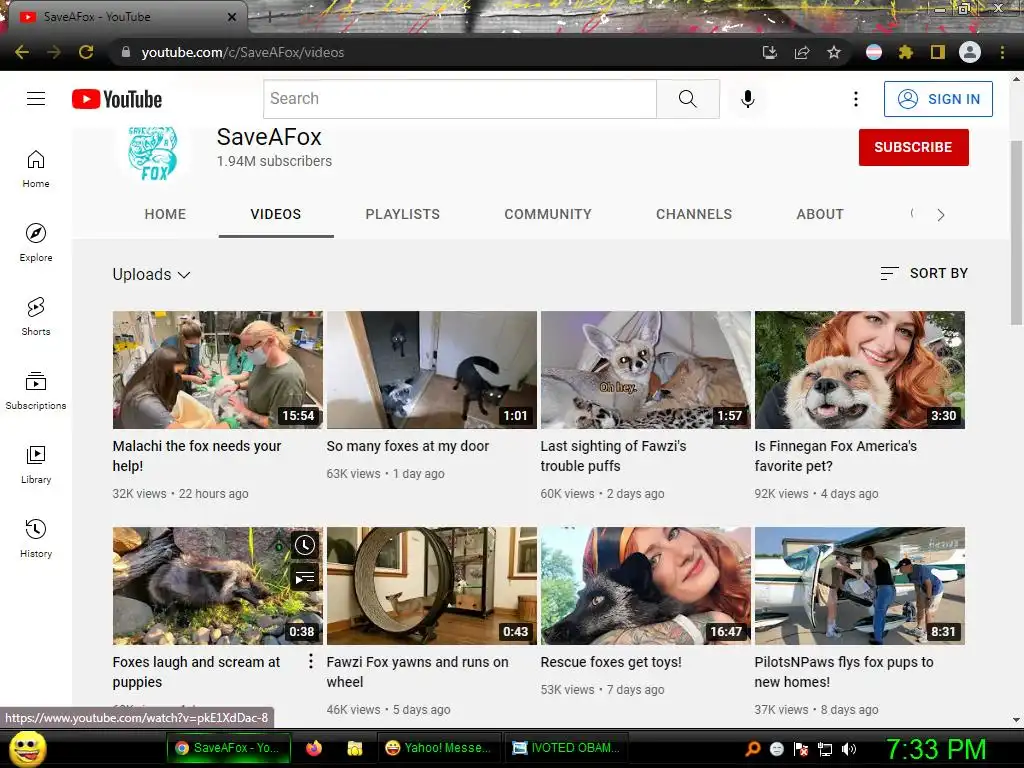
Task: Open 'PilotsNPaws flys fox pups' title
Action: tap(844, 671)
